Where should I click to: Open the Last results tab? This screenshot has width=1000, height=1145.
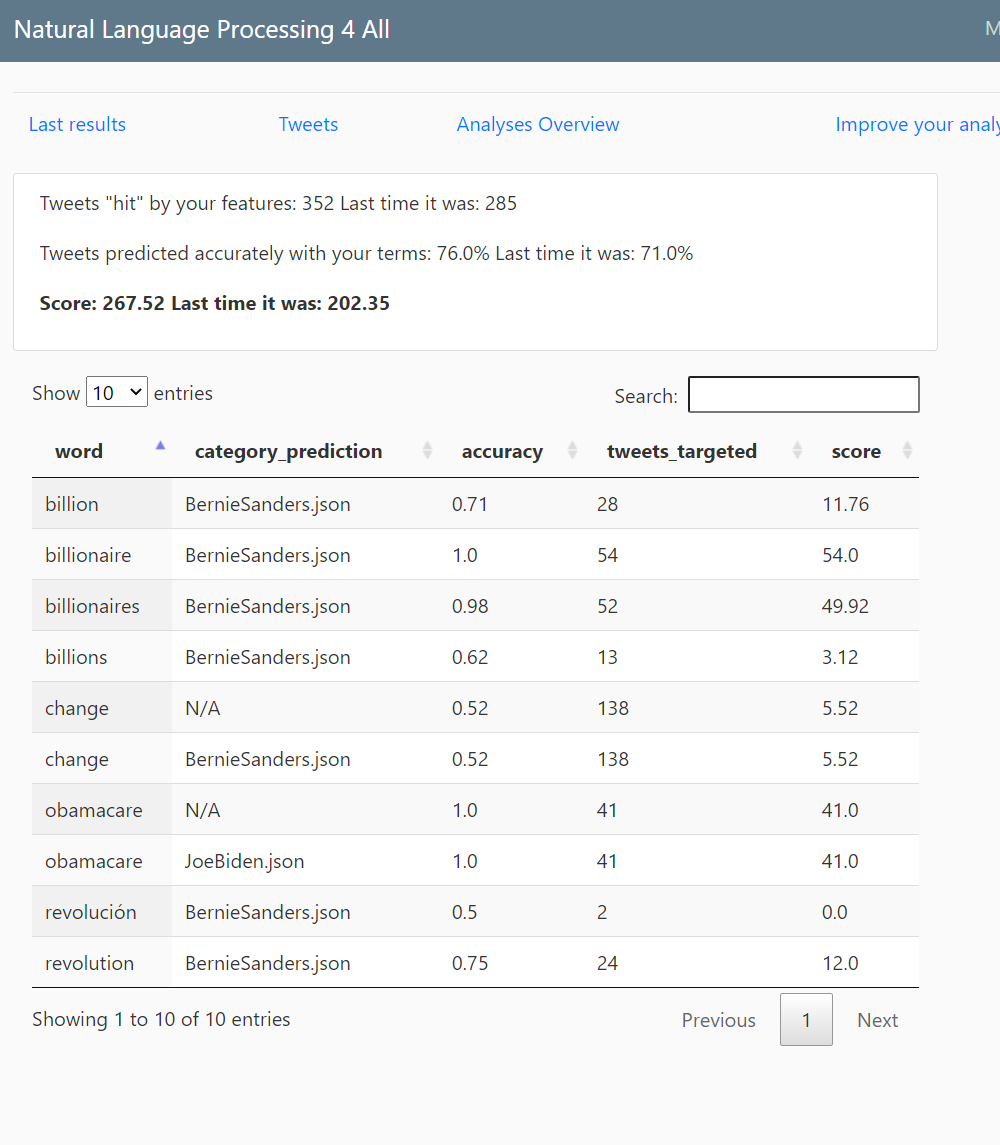pyautogui.click(x=77, y=125)
